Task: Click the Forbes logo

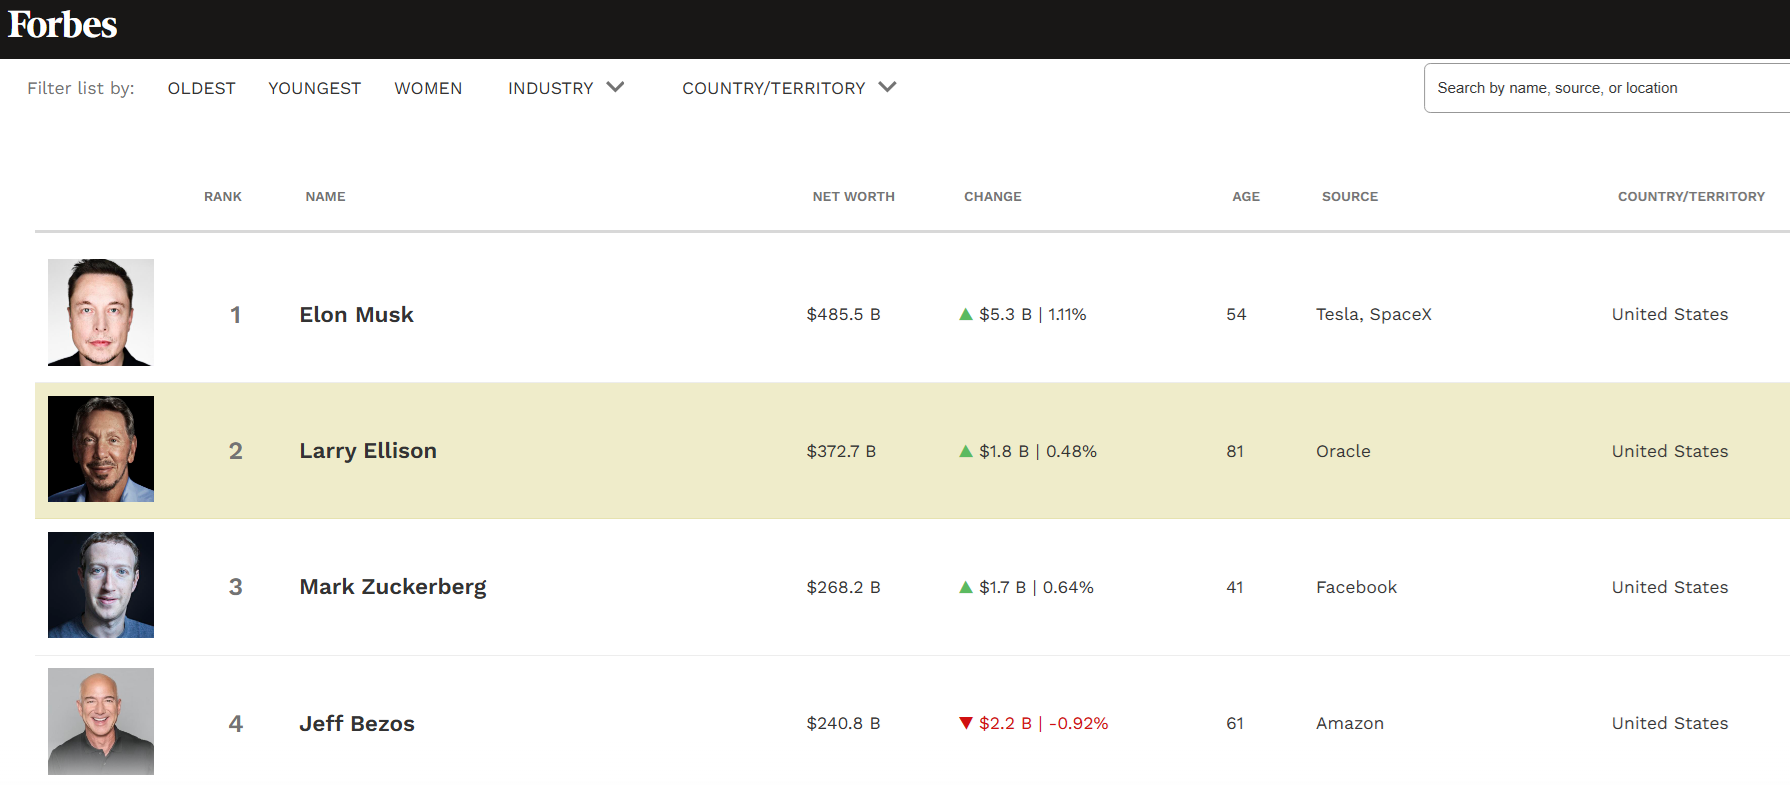Action: 63,25
